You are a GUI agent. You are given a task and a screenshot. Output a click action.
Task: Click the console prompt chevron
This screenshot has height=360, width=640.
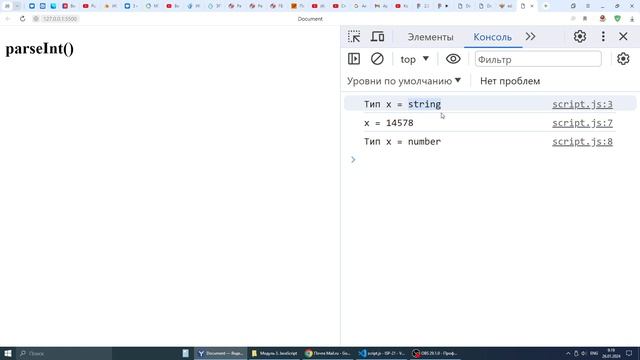353,160
